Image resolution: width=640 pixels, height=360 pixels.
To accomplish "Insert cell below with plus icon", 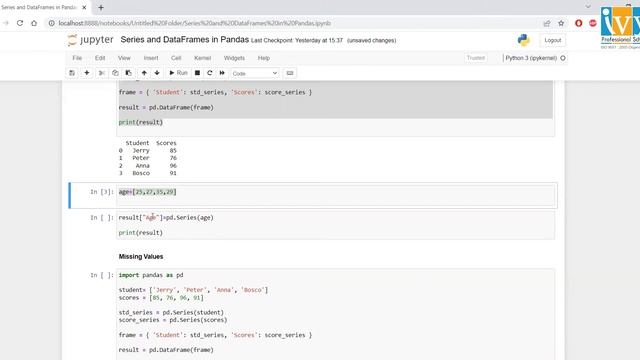I will (x=87, y=73).
